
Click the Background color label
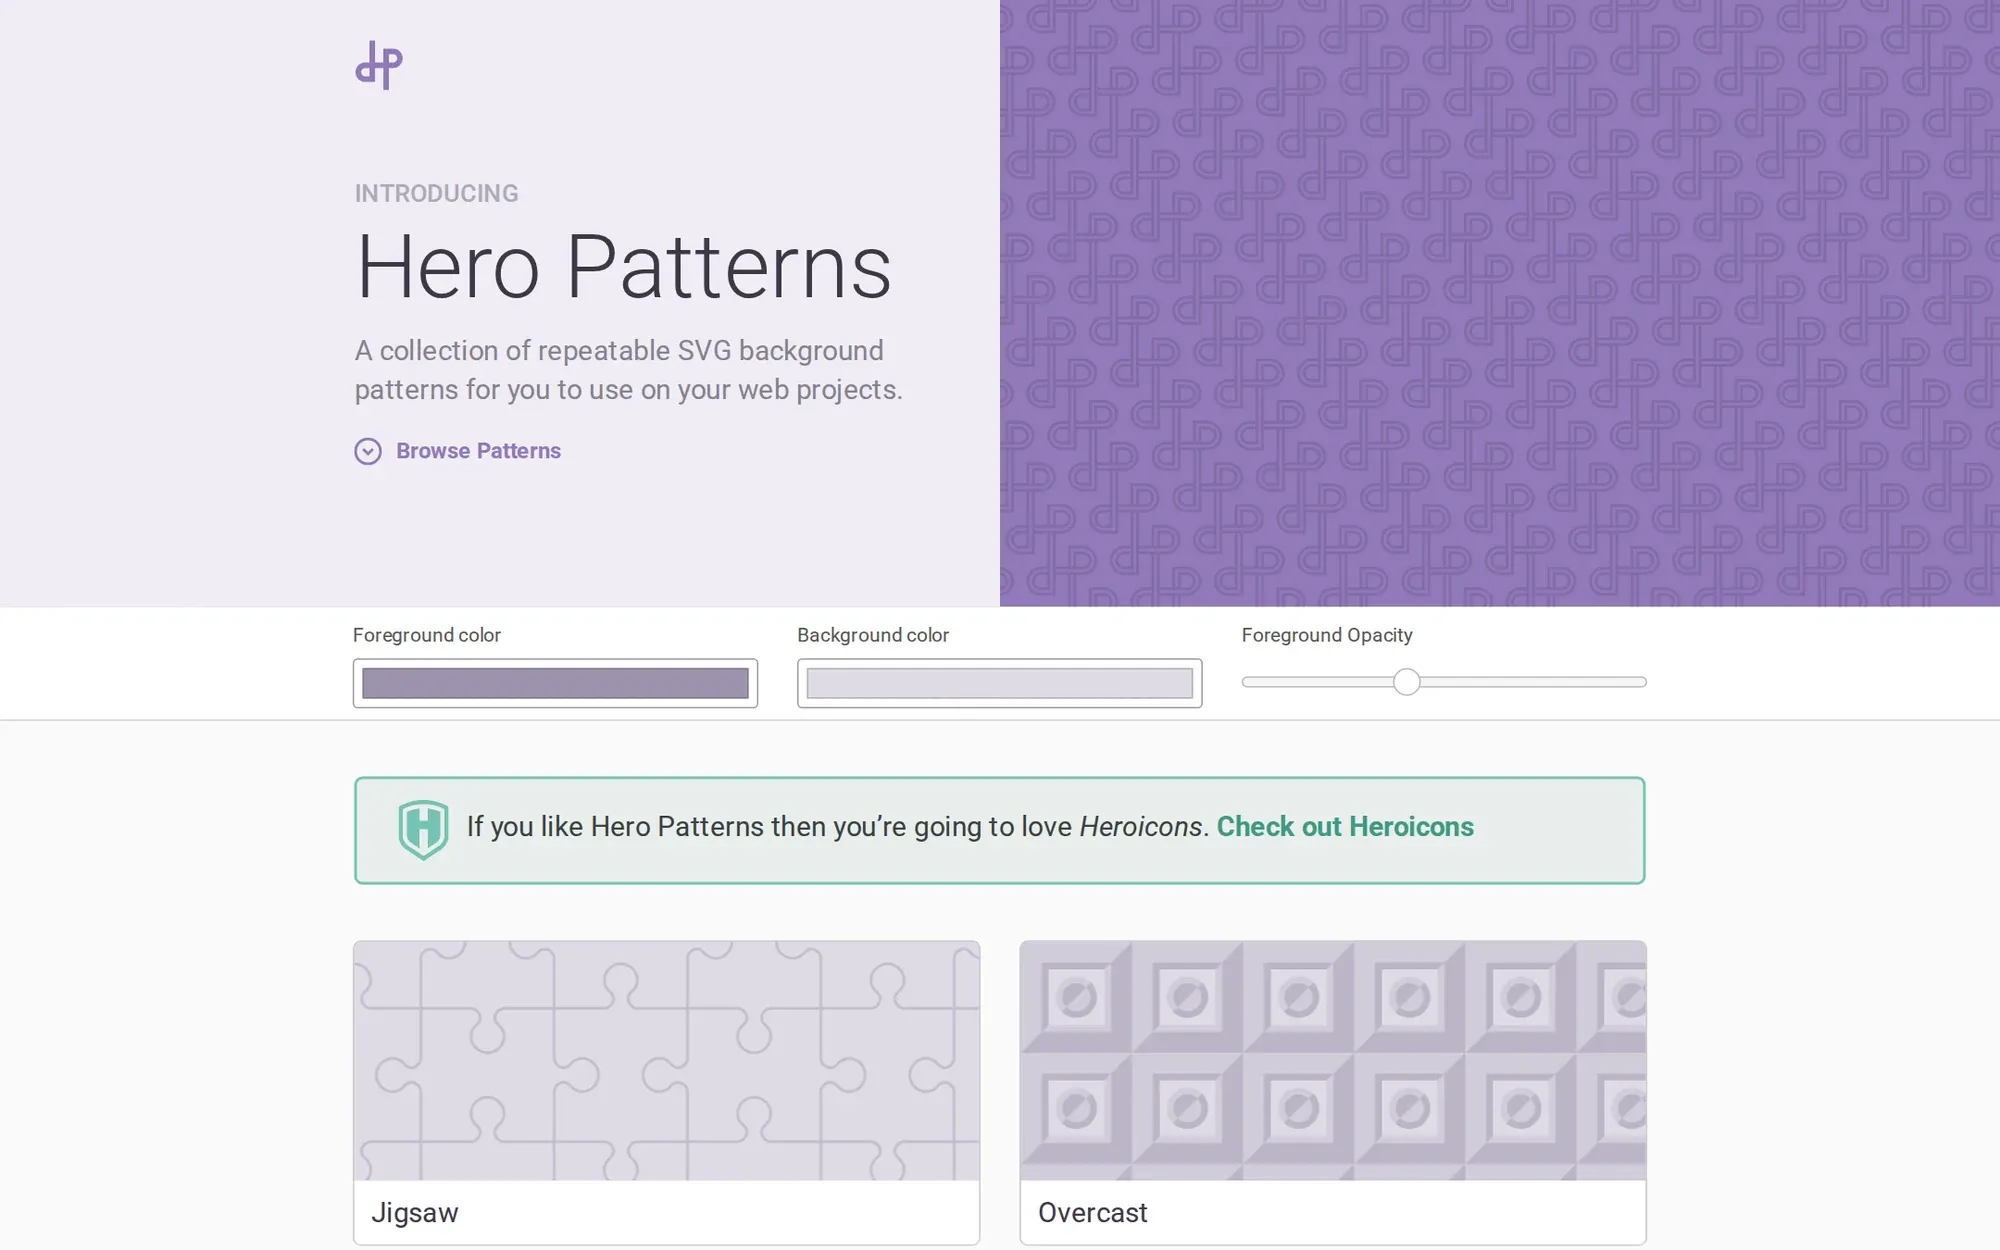872,635
